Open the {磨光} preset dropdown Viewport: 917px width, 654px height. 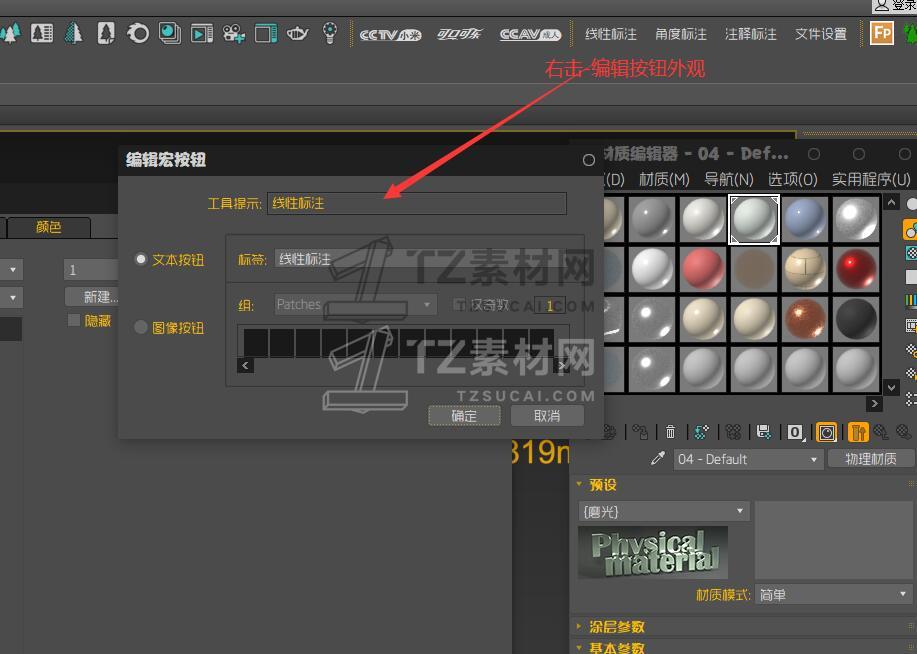click(663, 511)
